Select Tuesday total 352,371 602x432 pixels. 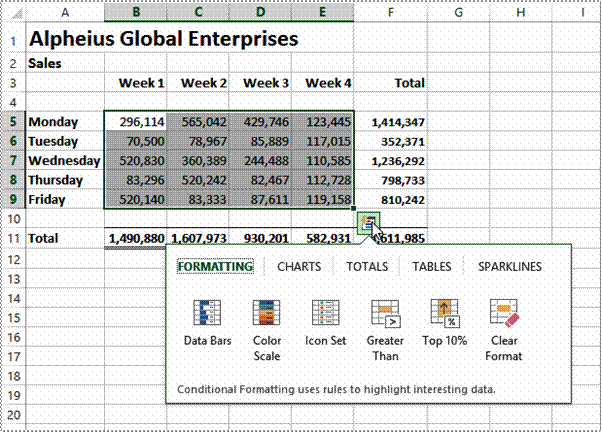(390, 141)
